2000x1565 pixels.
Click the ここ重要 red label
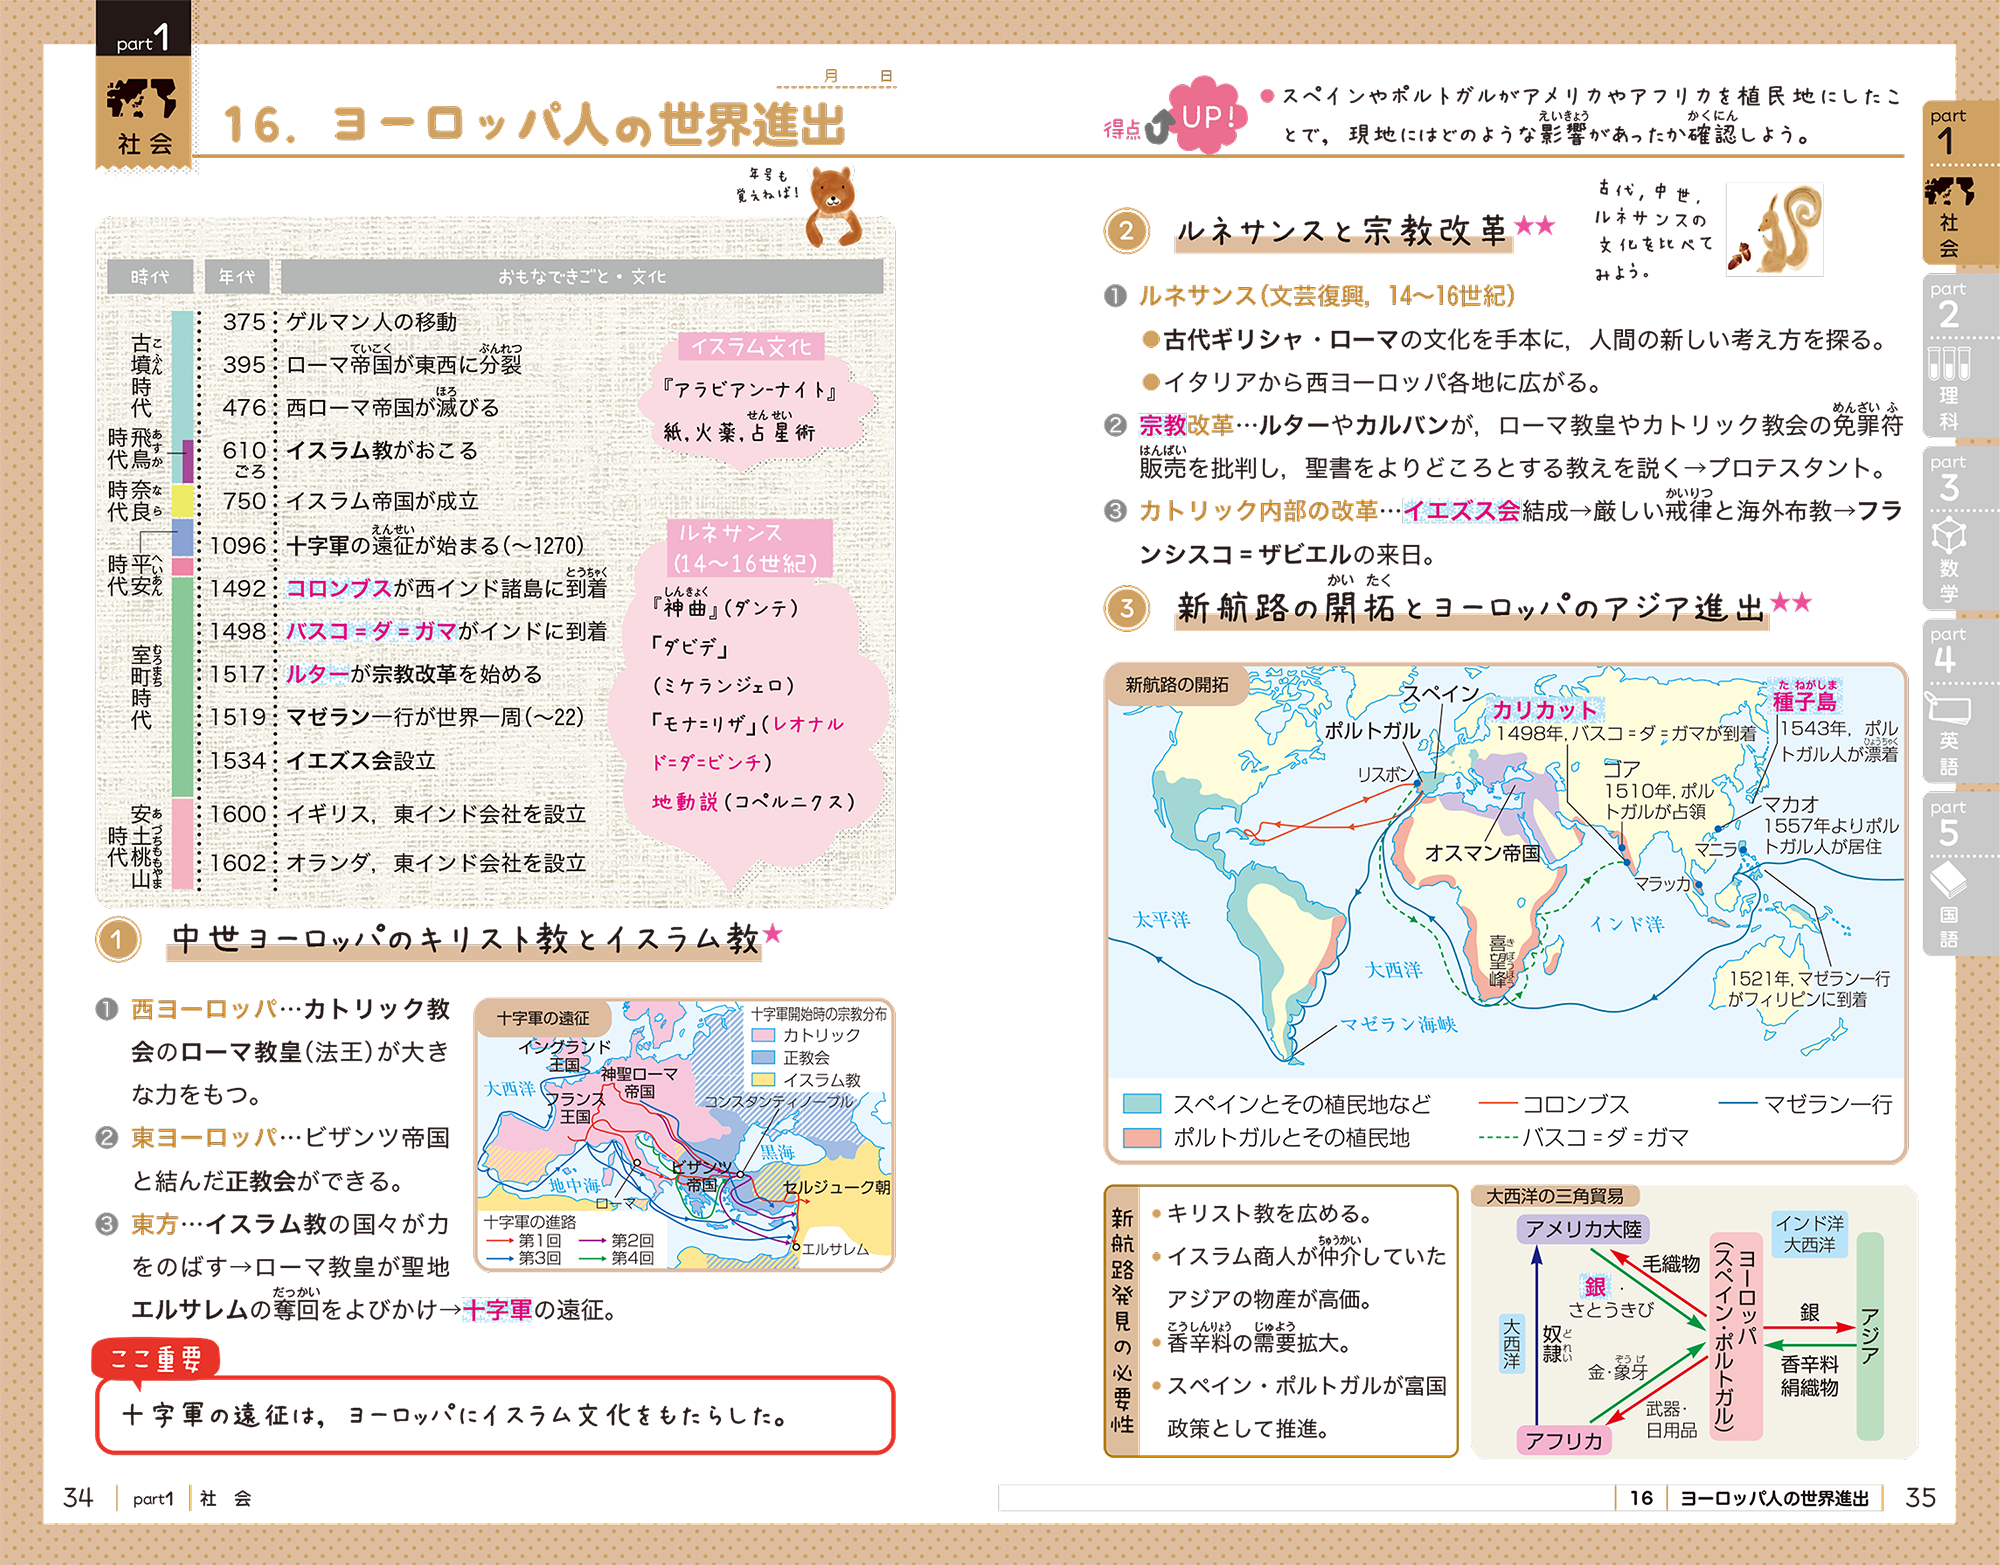click(x=155, y=1359)
